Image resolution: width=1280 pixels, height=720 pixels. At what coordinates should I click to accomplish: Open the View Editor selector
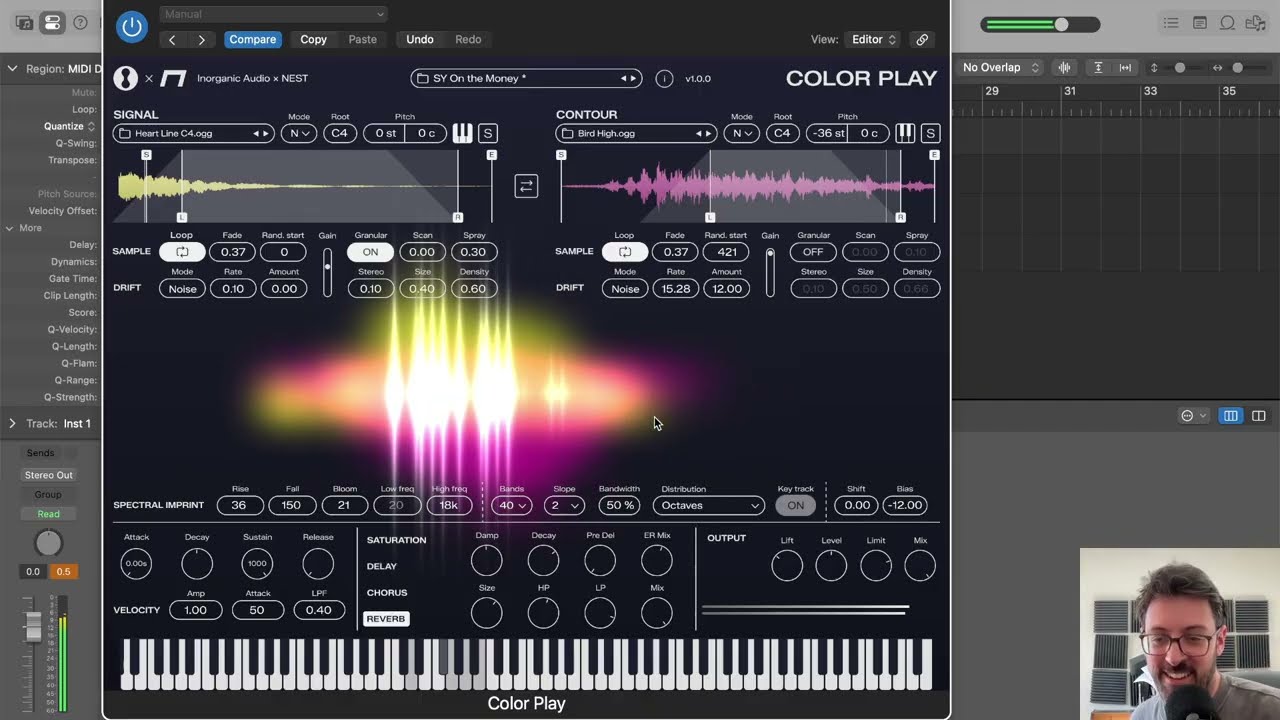pos(874,40)
